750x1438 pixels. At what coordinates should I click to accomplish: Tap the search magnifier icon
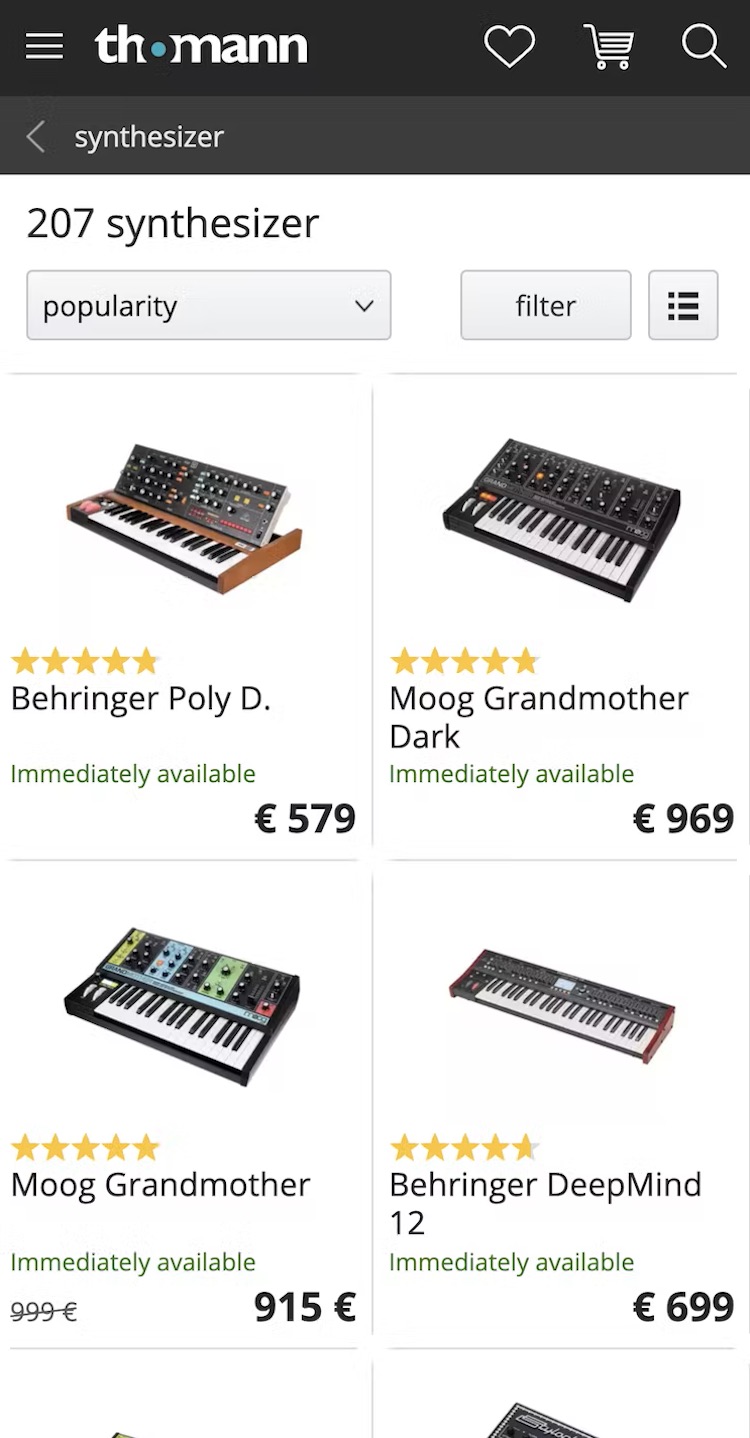pos(703,47)
